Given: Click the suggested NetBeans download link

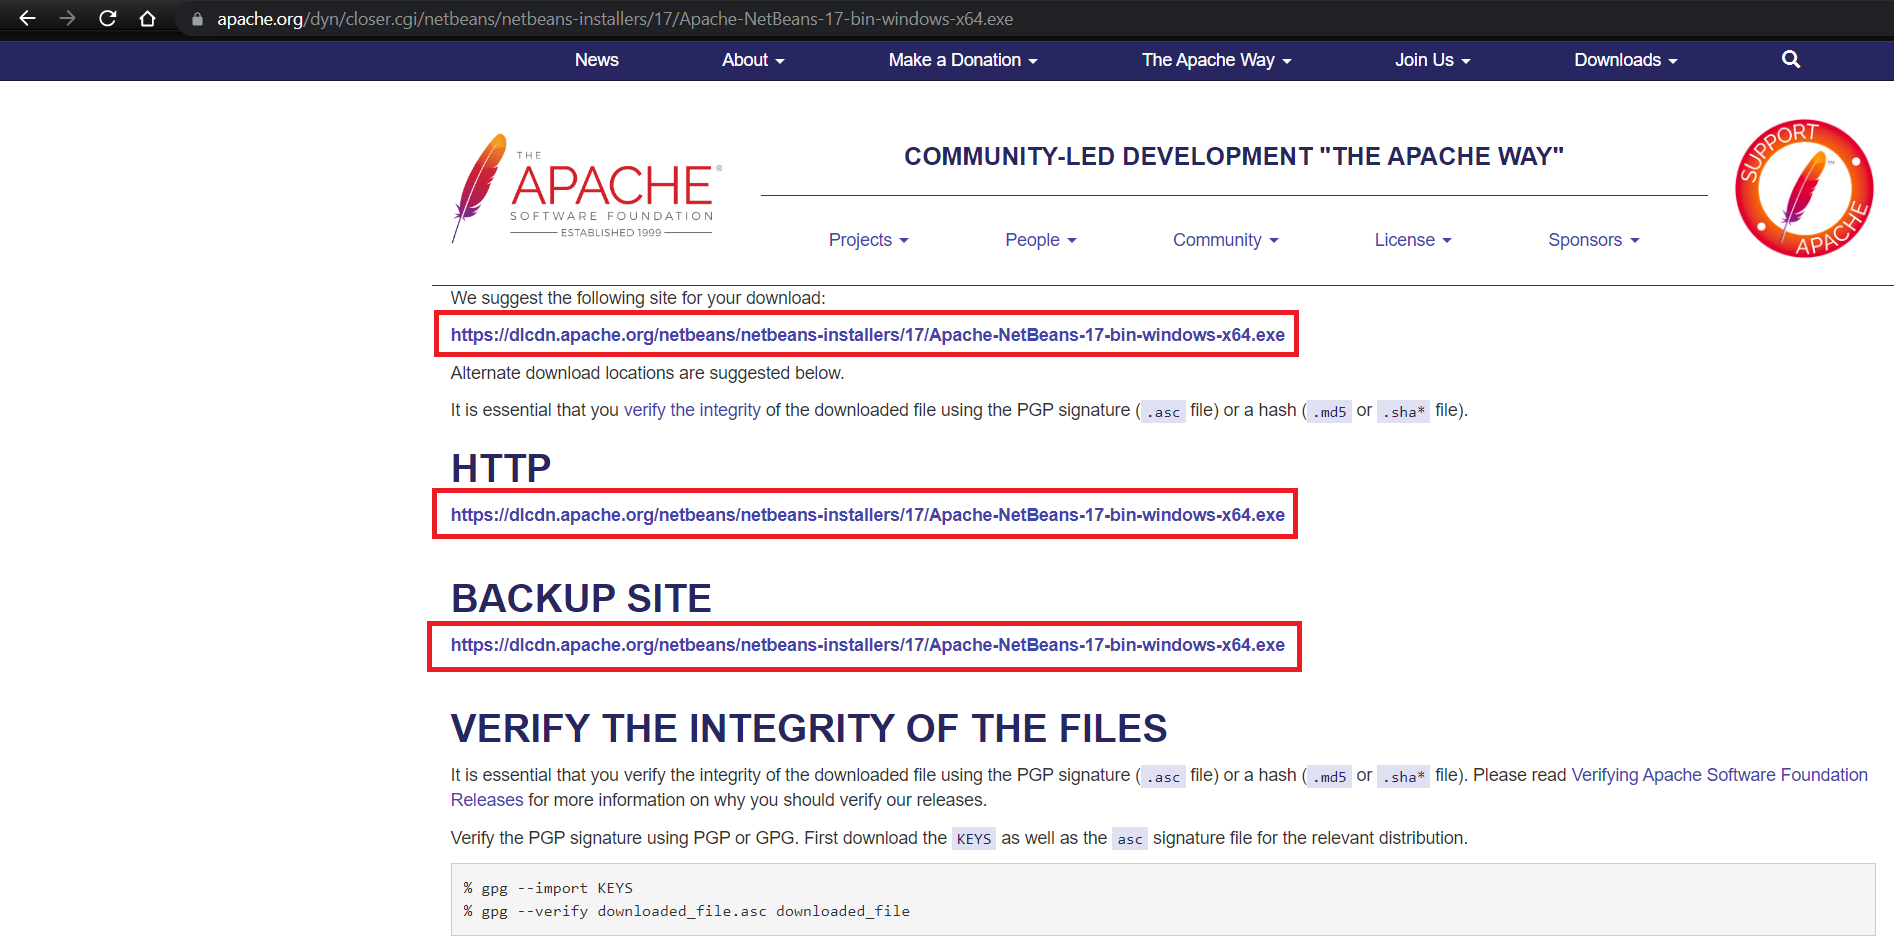Looking at the screenshot, I should [x=867, y=335].
